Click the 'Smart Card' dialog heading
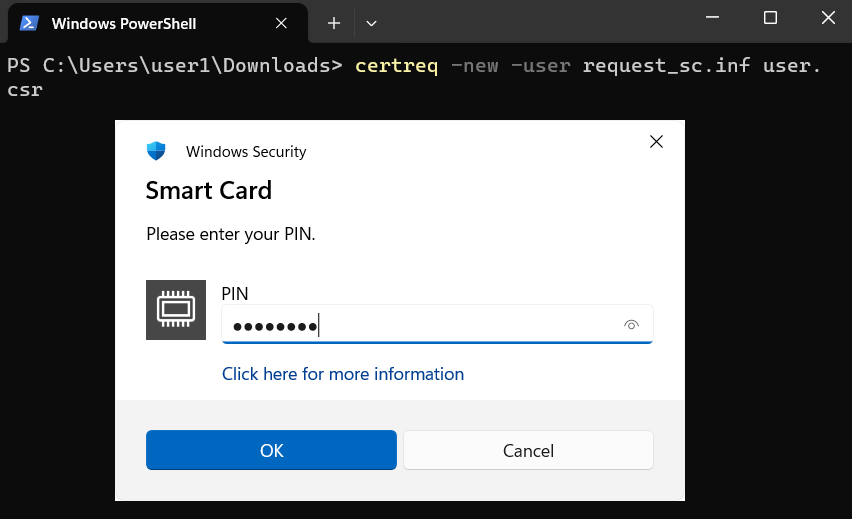The image size is (852, 519). coord(209,190)
